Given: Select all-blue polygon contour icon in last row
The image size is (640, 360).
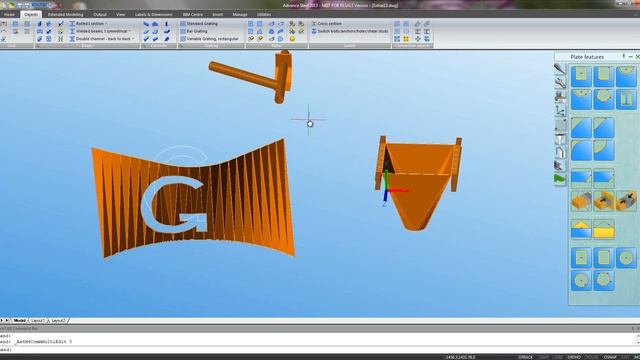Looking at the screenshot, I should (x=604, y=280).
